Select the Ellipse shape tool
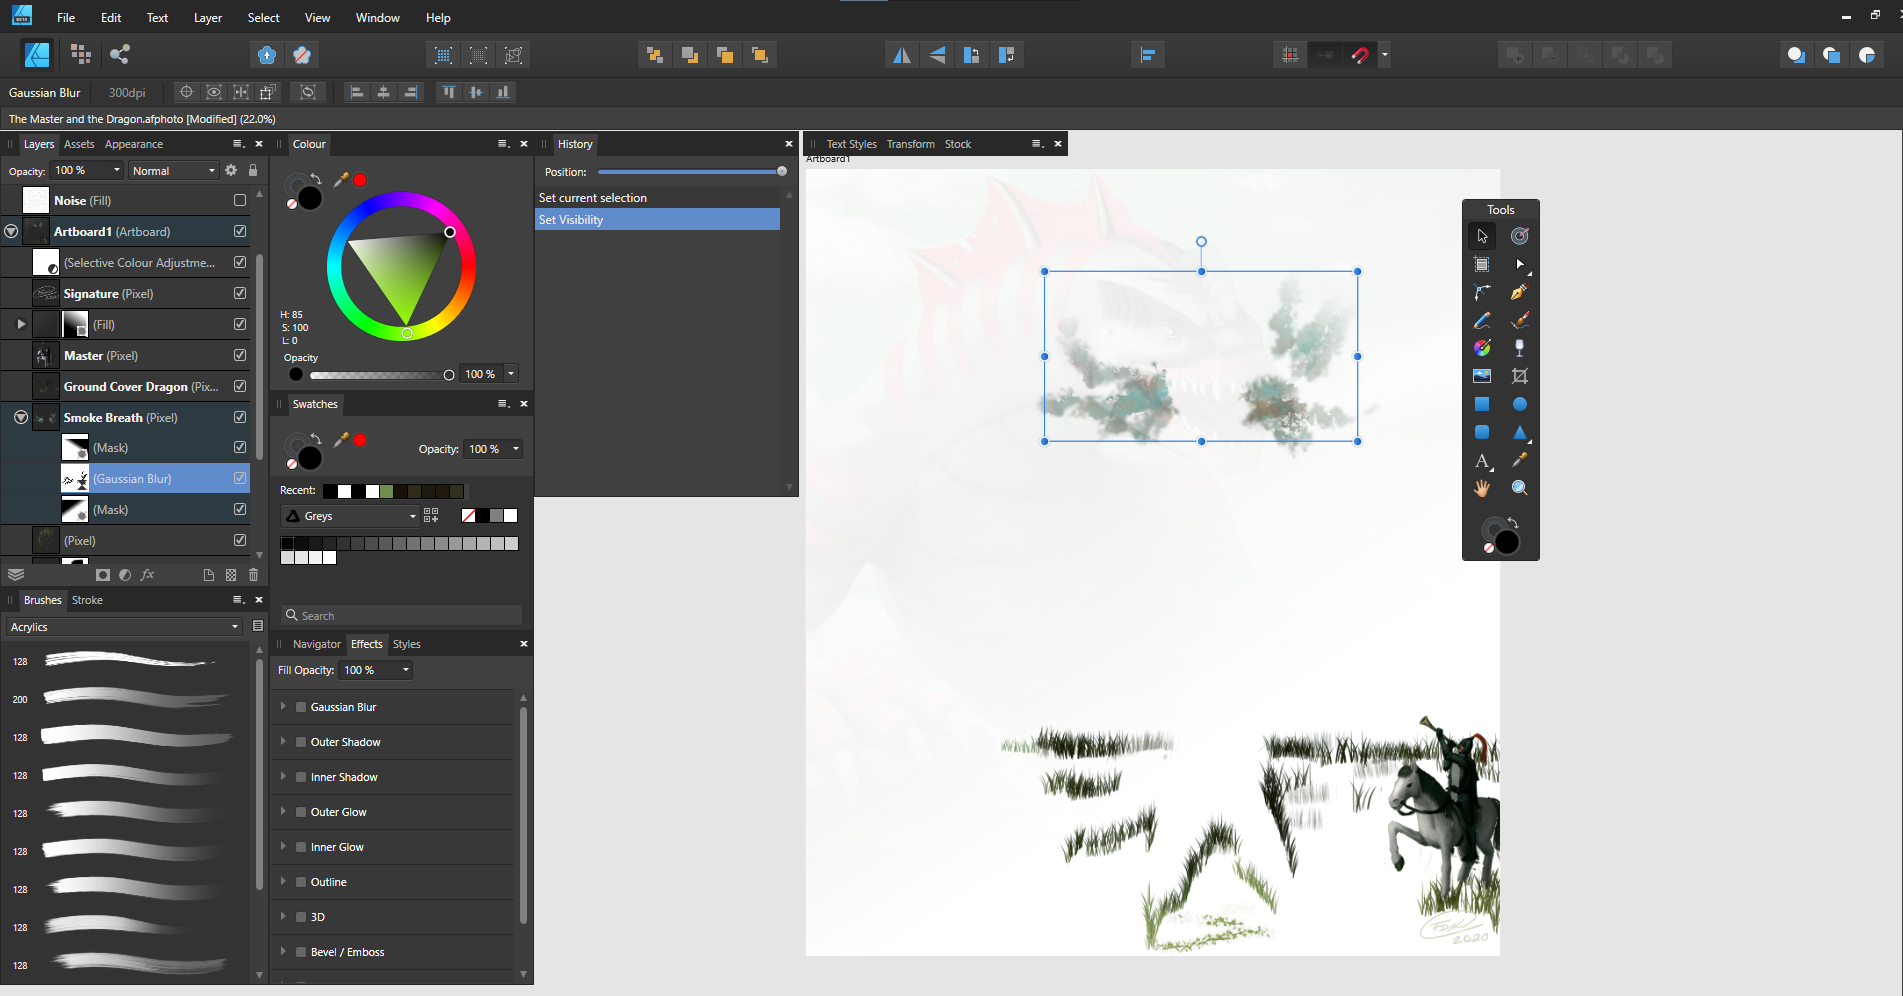 [x=1520, y=404]
